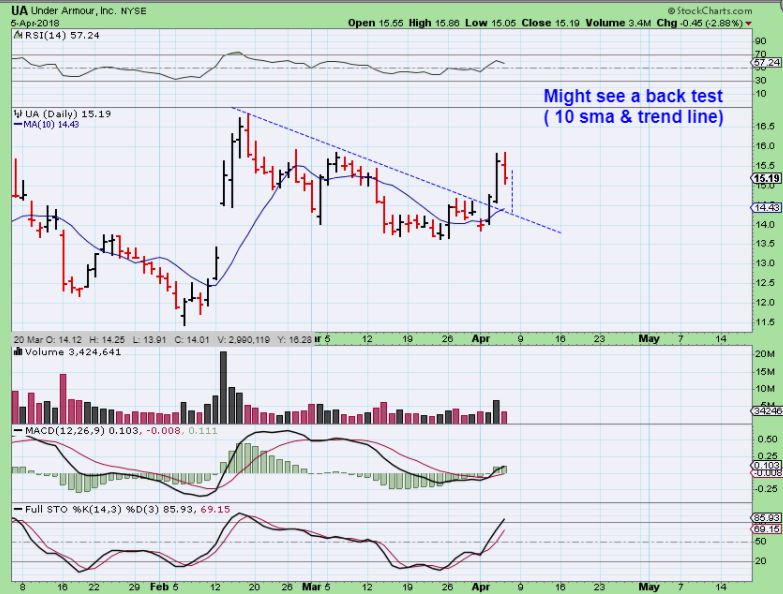Viewport: 783px width, 594px height.
Task: Click the 5-Apr-2018 chart date
Action: (35, 23)
